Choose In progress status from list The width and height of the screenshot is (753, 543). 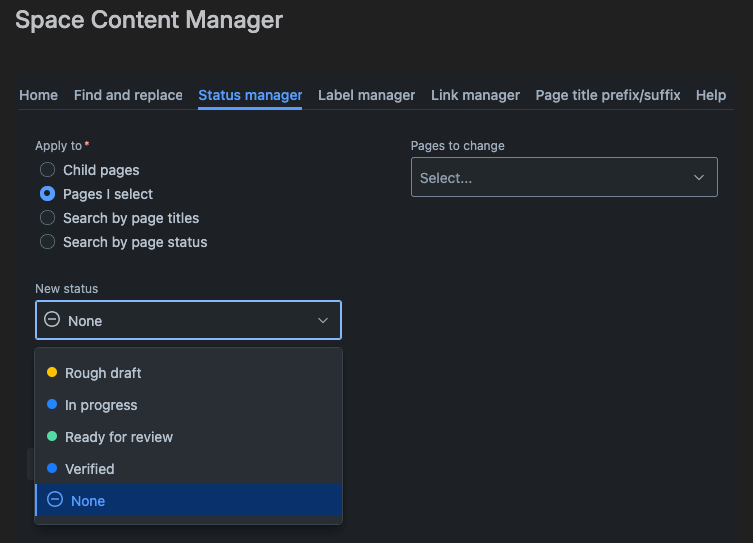pos(188,405)
